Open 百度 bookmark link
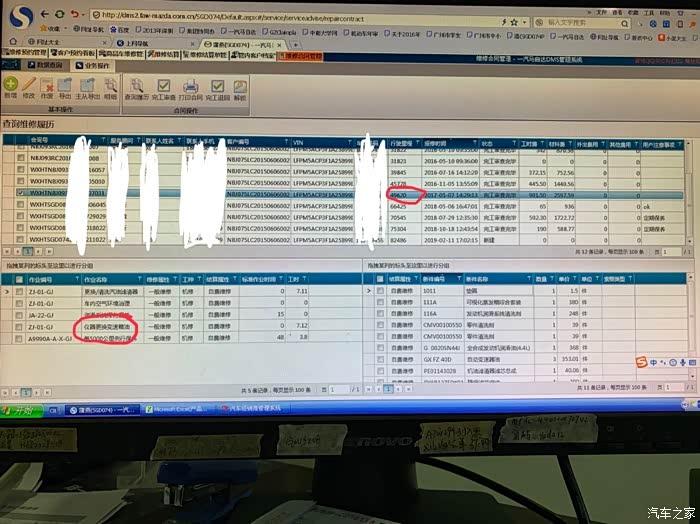The image size is (700, 524). pyautogui.click(x=120, y=29)
